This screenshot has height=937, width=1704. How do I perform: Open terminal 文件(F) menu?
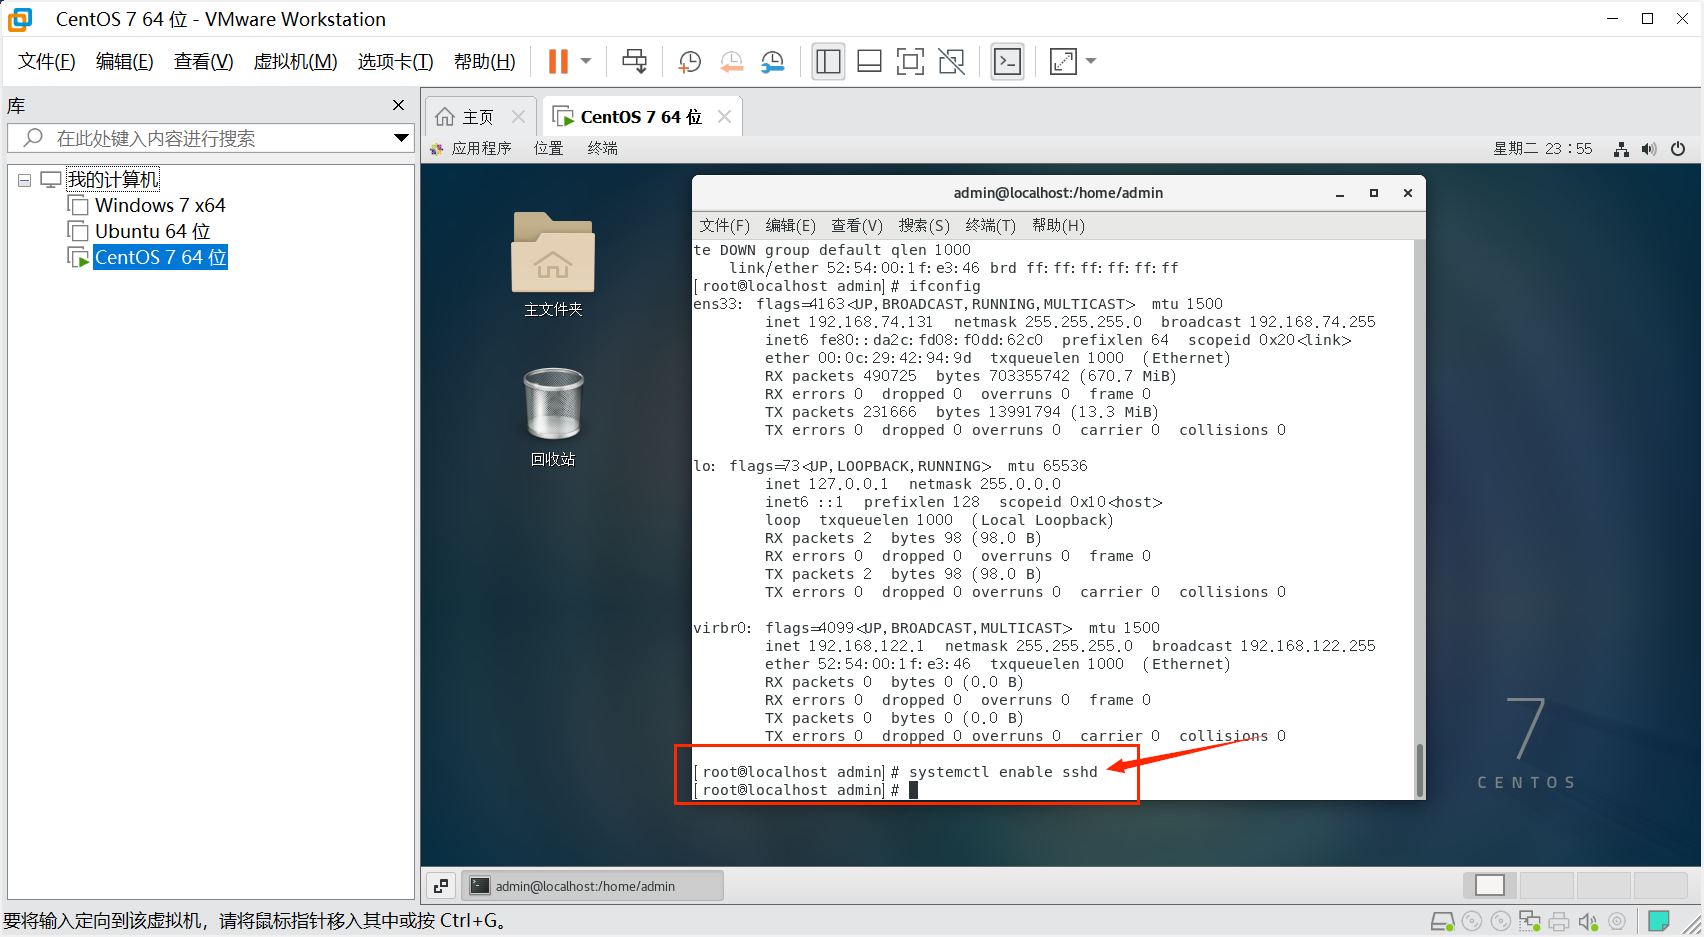[x=724, y=225]
